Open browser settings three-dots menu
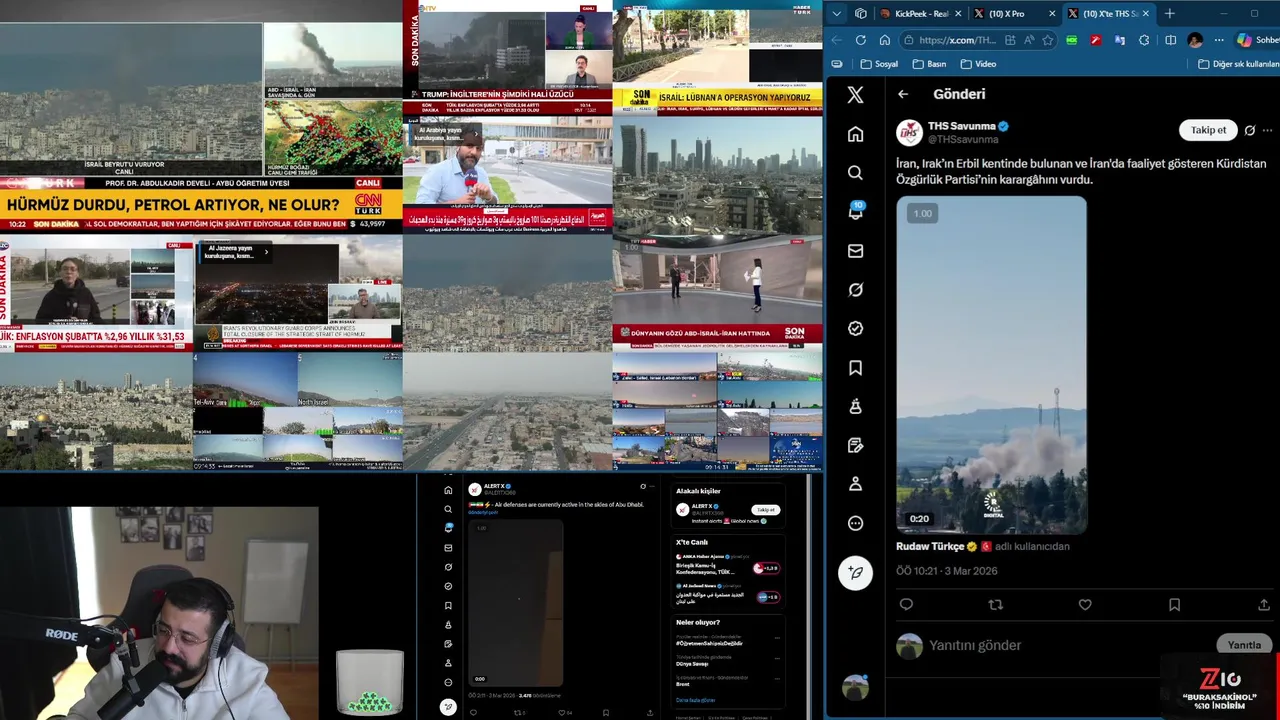The height and width of the screenshot is (720, 1280). coord(1219,40)
